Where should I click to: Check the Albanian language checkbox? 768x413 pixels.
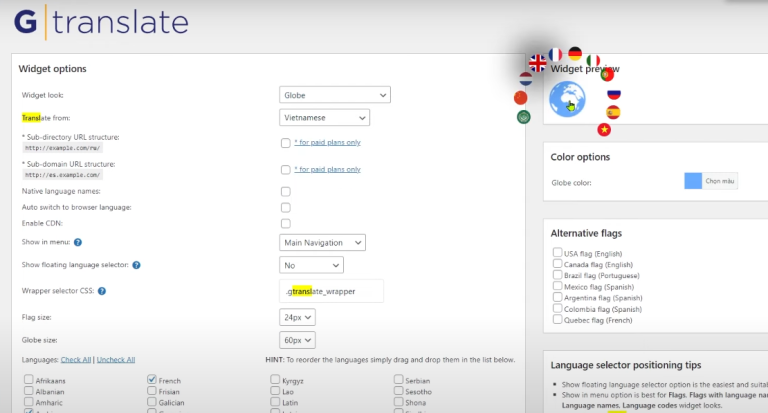click(28, 390)
